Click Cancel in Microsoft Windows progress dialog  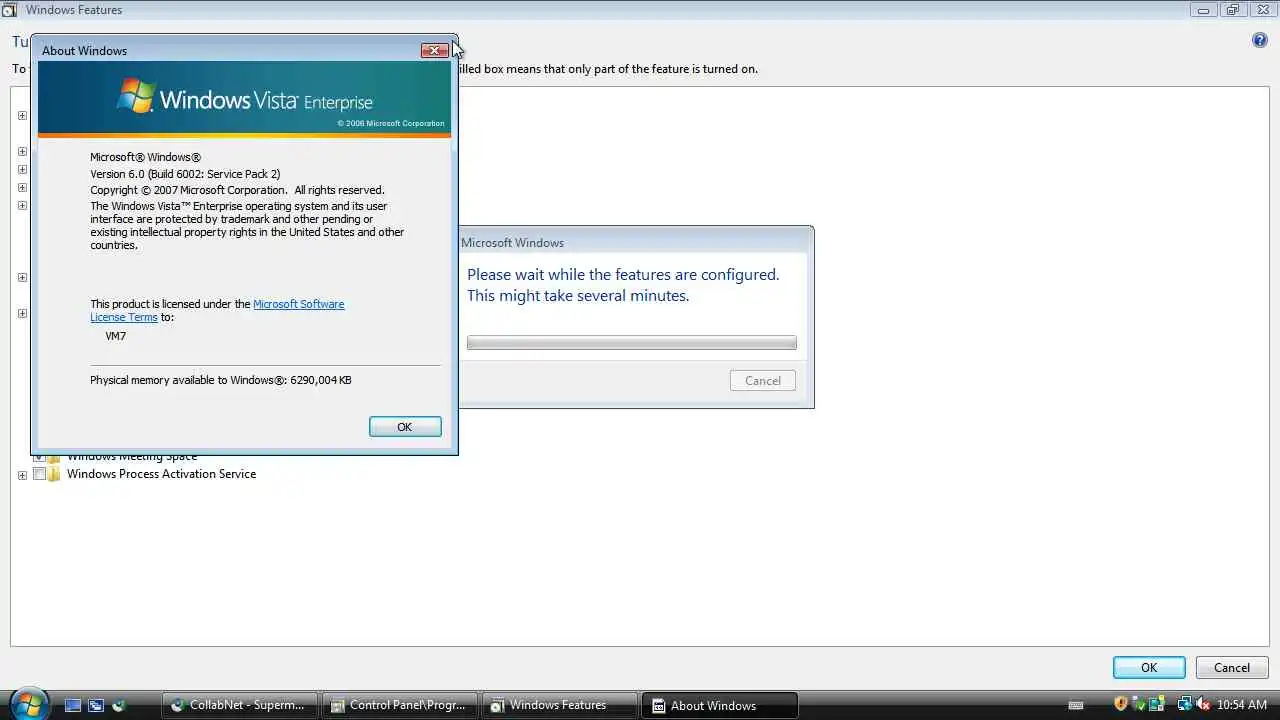click(763, 380)
